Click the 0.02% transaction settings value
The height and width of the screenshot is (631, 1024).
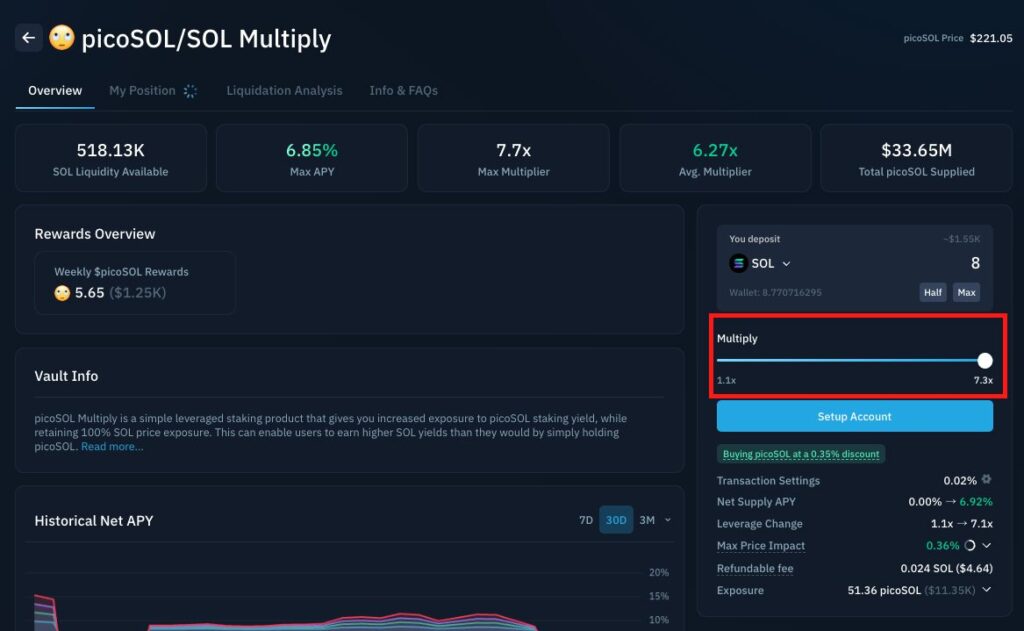click(x=959, y=481)
